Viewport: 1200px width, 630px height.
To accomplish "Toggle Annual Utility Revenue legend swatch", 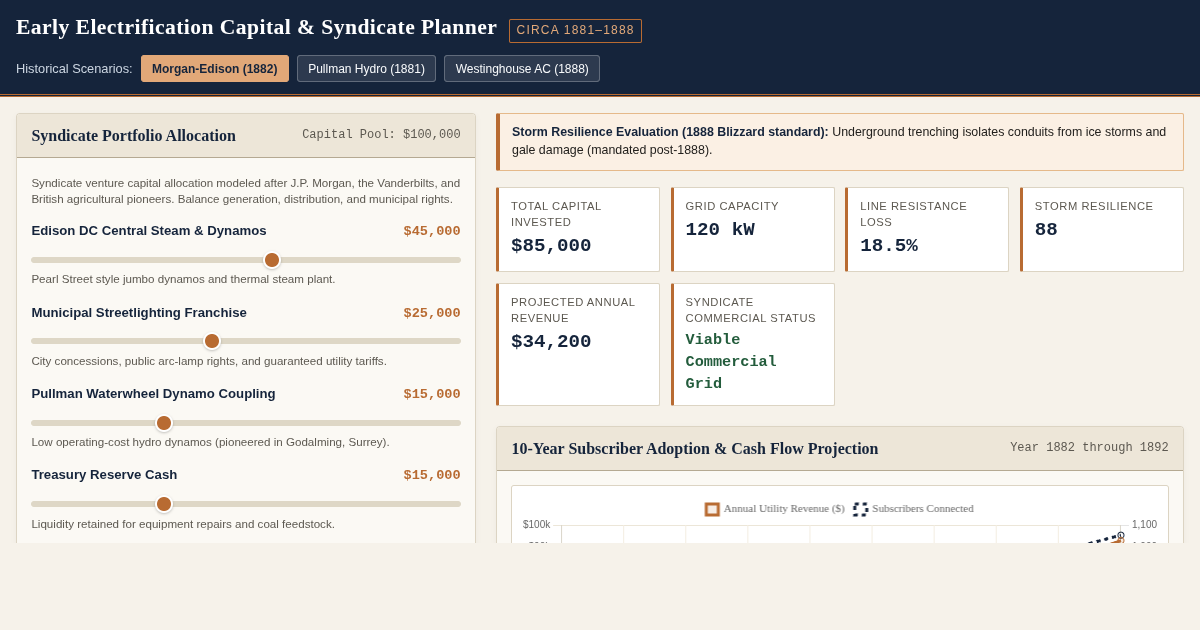I will click(712, 509).
